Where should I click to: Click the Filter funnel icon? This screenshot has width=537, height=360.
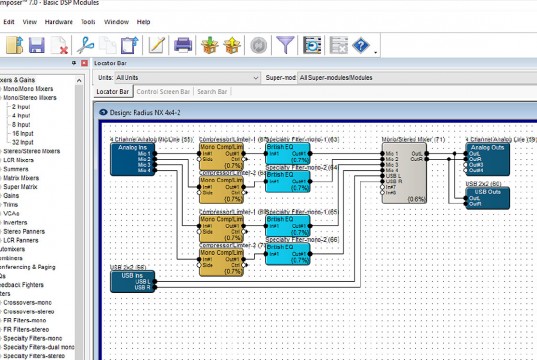click(285, 45)
